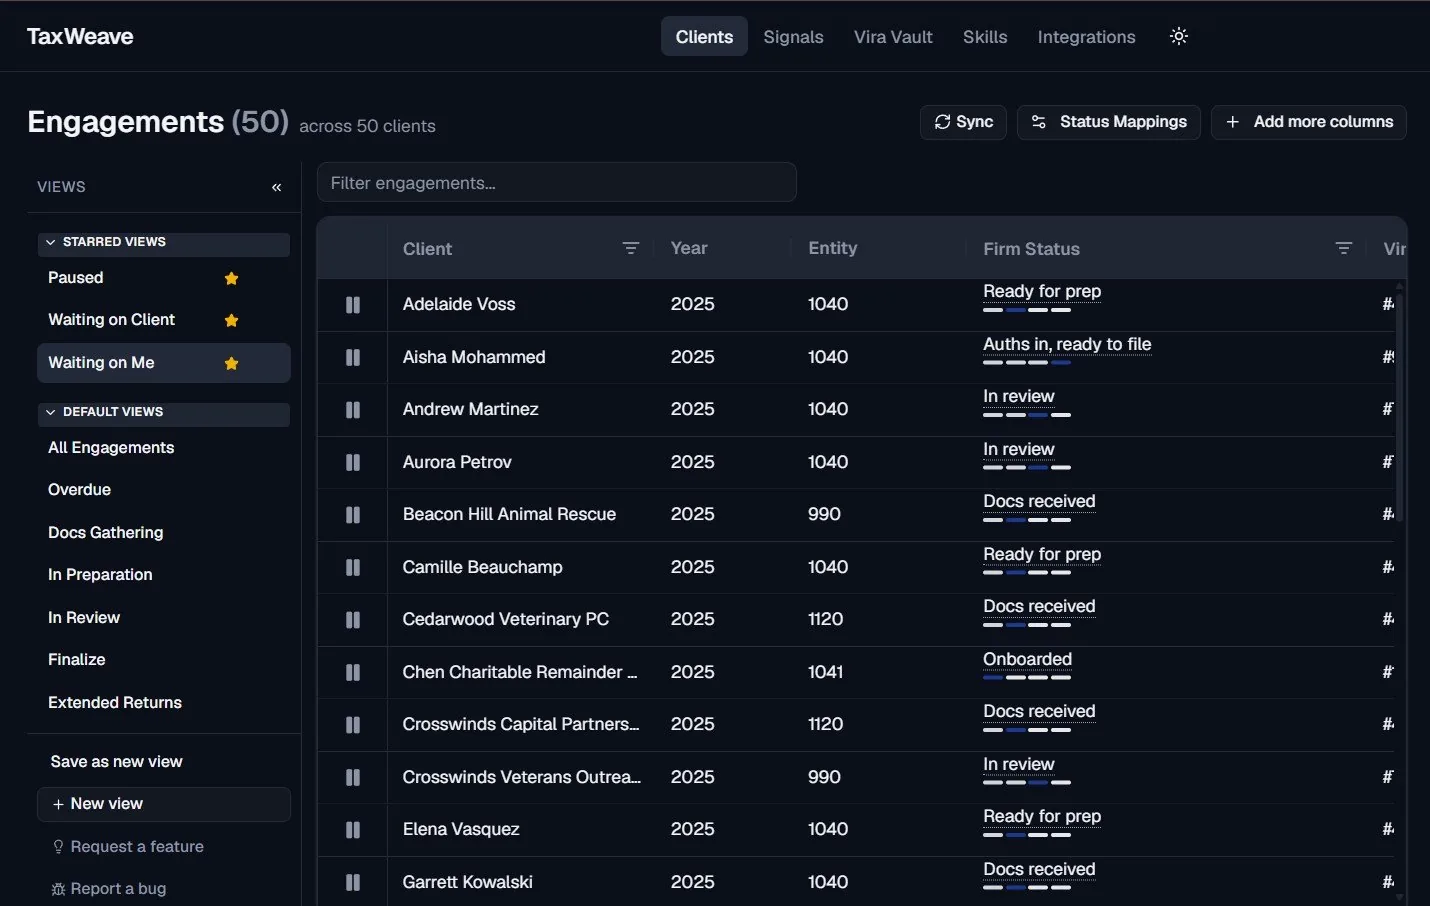Open the All Engagements view
The image size is (1430, 906).
(x=111, y=447)
